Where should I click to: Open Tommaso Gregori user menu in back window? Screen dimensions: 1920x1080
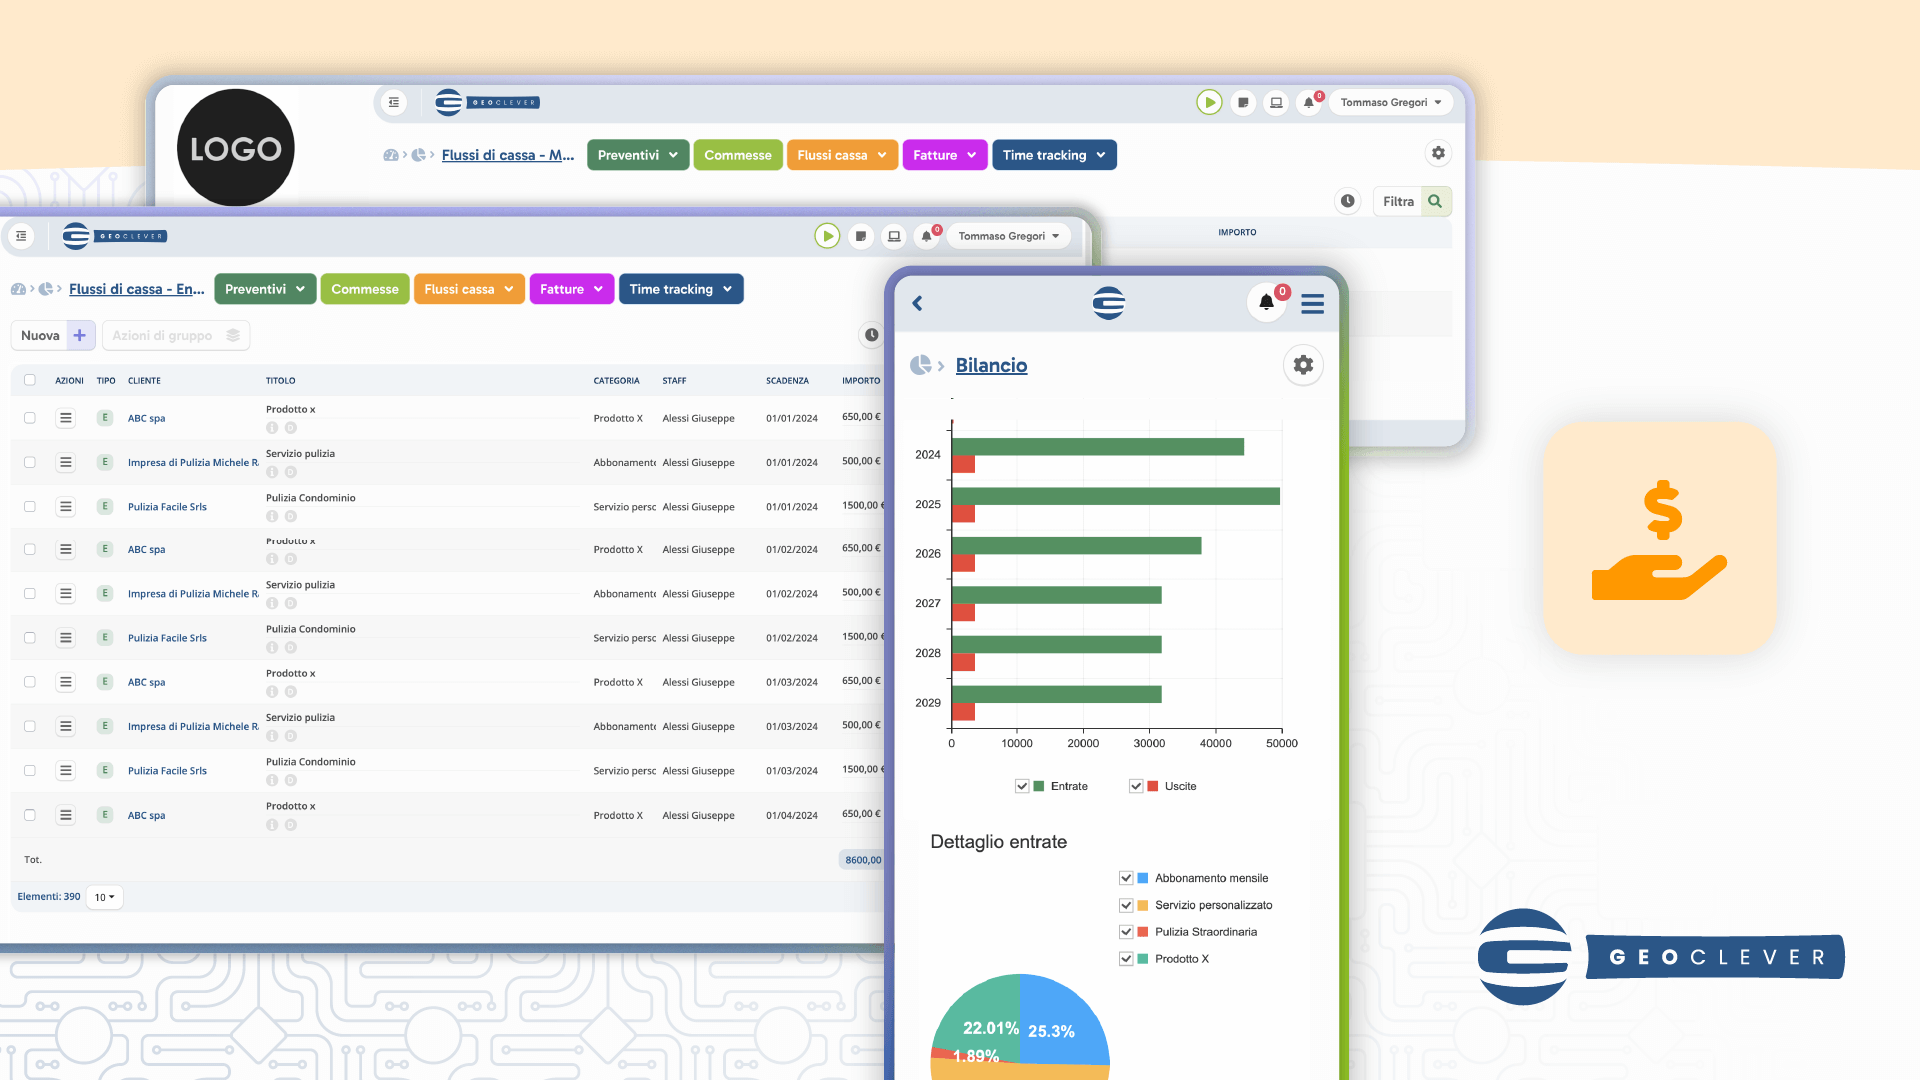click(1391, 102)
